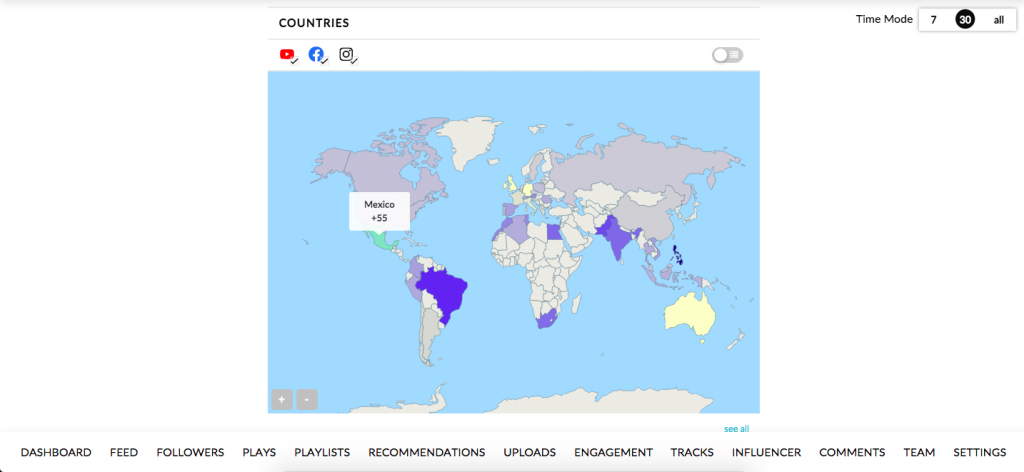Viewport: 1024px width, 472px height.
Task: Open SETTINGS from the bottom menu
Action: pos(980,452)
